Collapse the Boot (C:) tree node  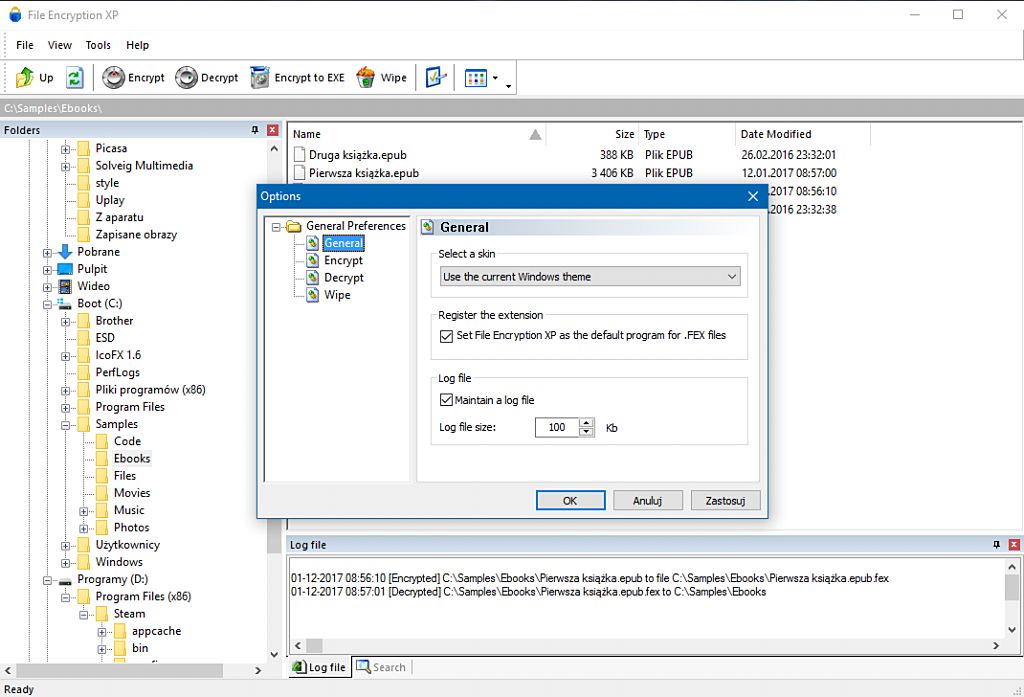[48, 304]
